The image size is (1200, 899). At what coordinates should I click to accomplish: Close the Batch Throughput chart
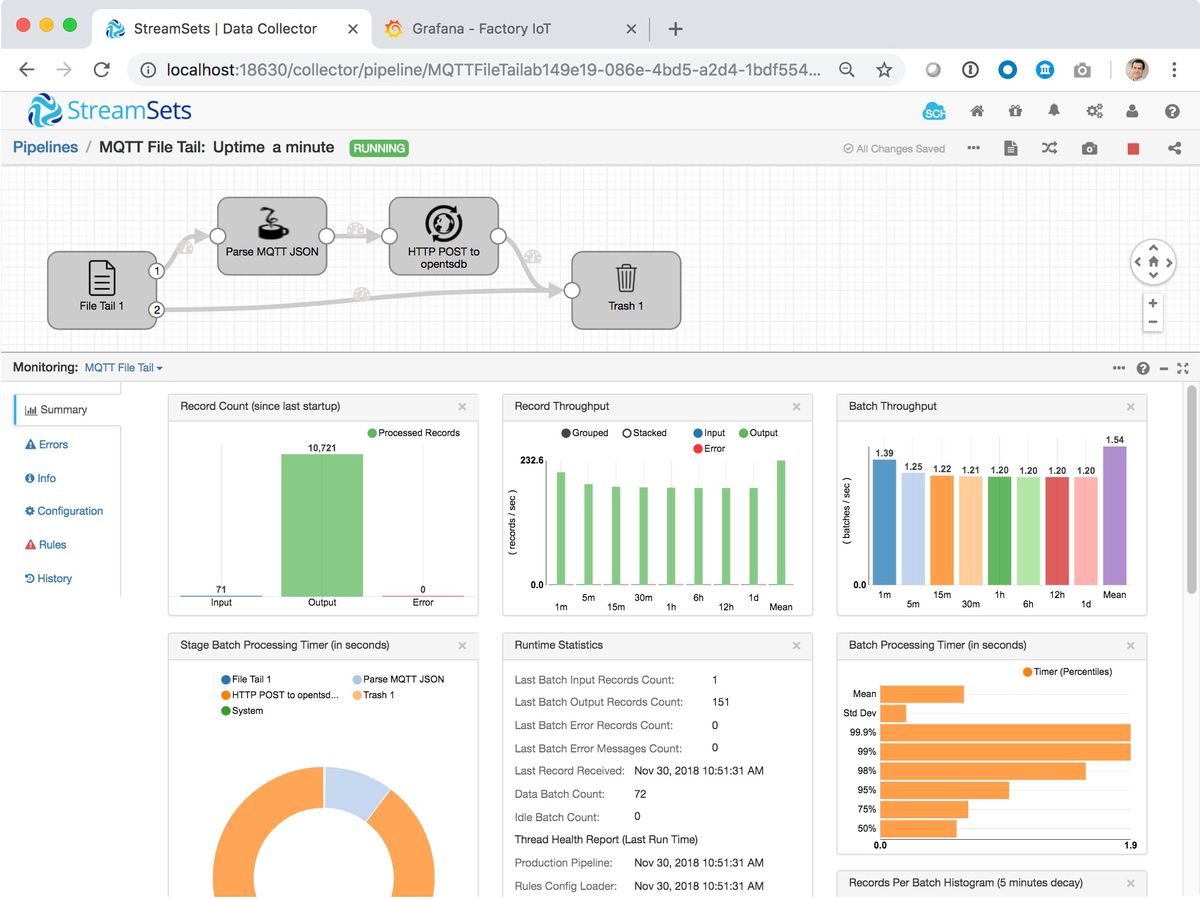[1130, 407]
